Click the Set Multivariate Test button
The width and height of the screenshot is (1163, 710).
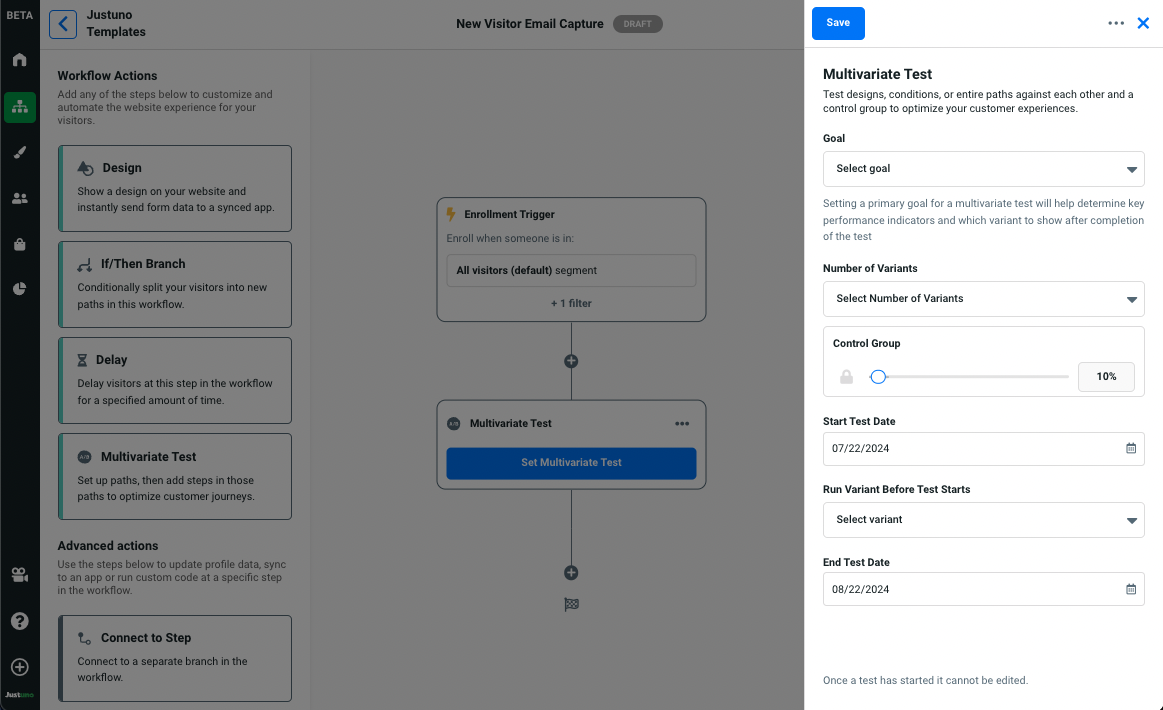click(571, 463)
